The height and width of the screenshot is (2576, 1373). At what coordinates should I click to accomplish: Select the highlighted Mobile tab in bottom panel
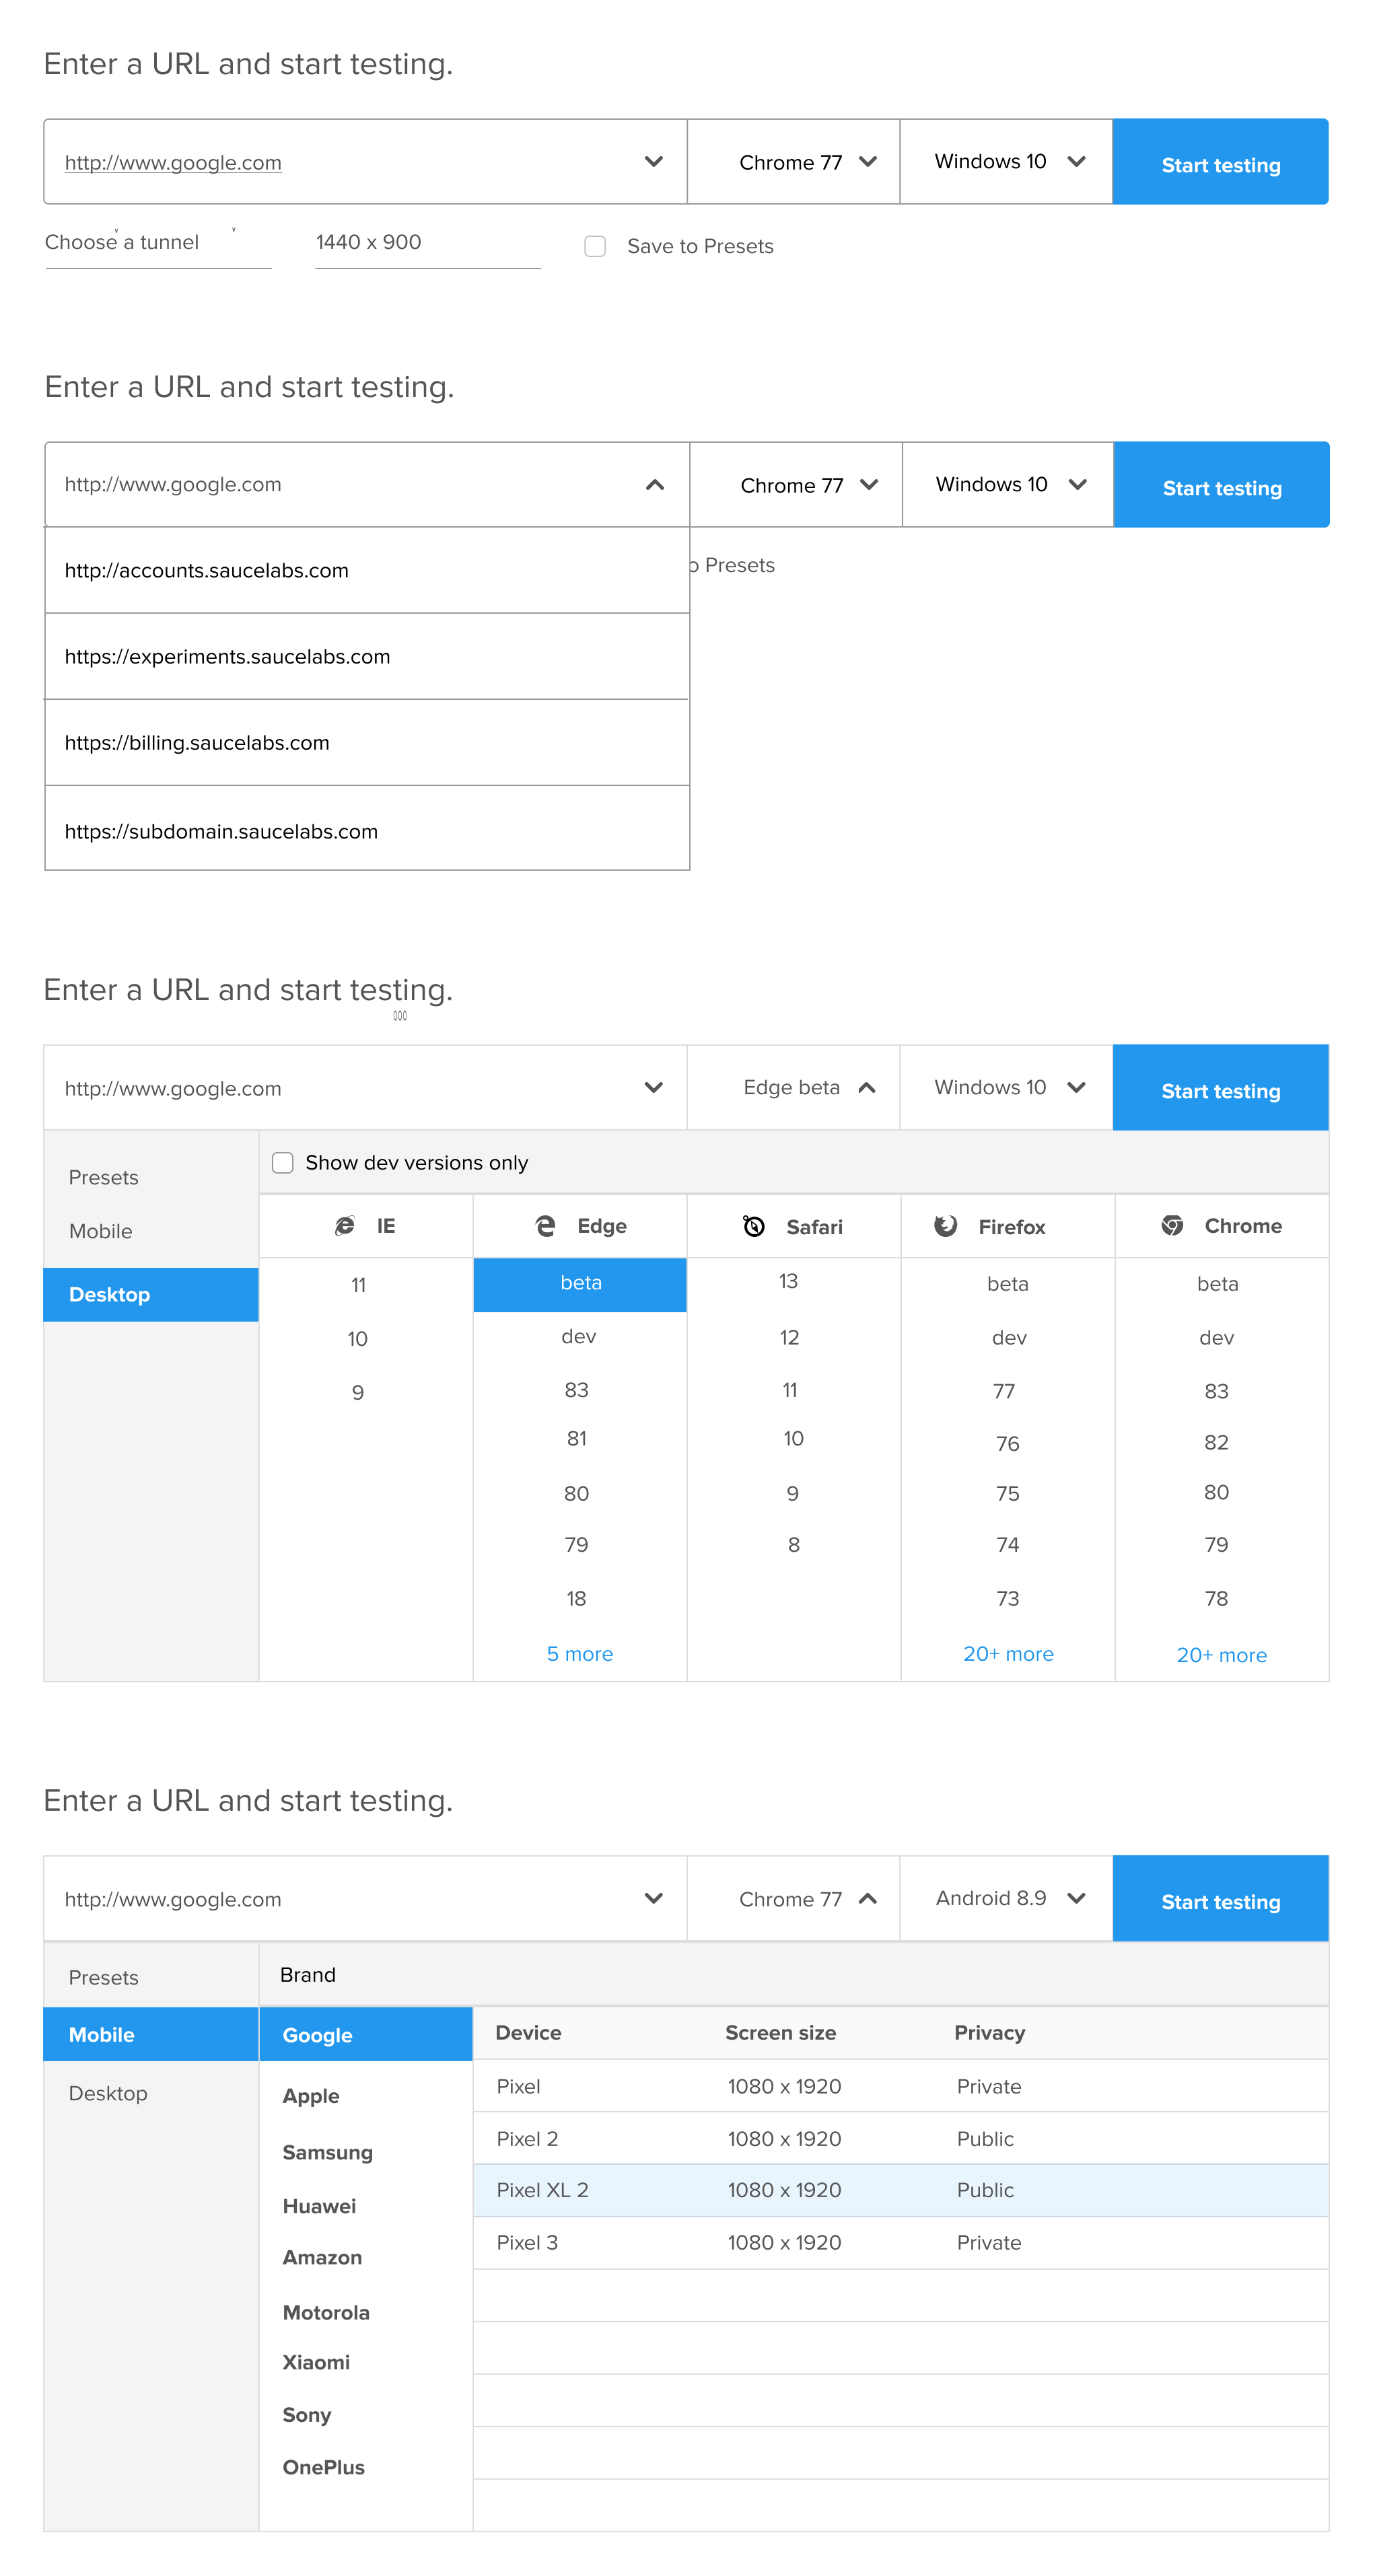[x=151, y=2034]
